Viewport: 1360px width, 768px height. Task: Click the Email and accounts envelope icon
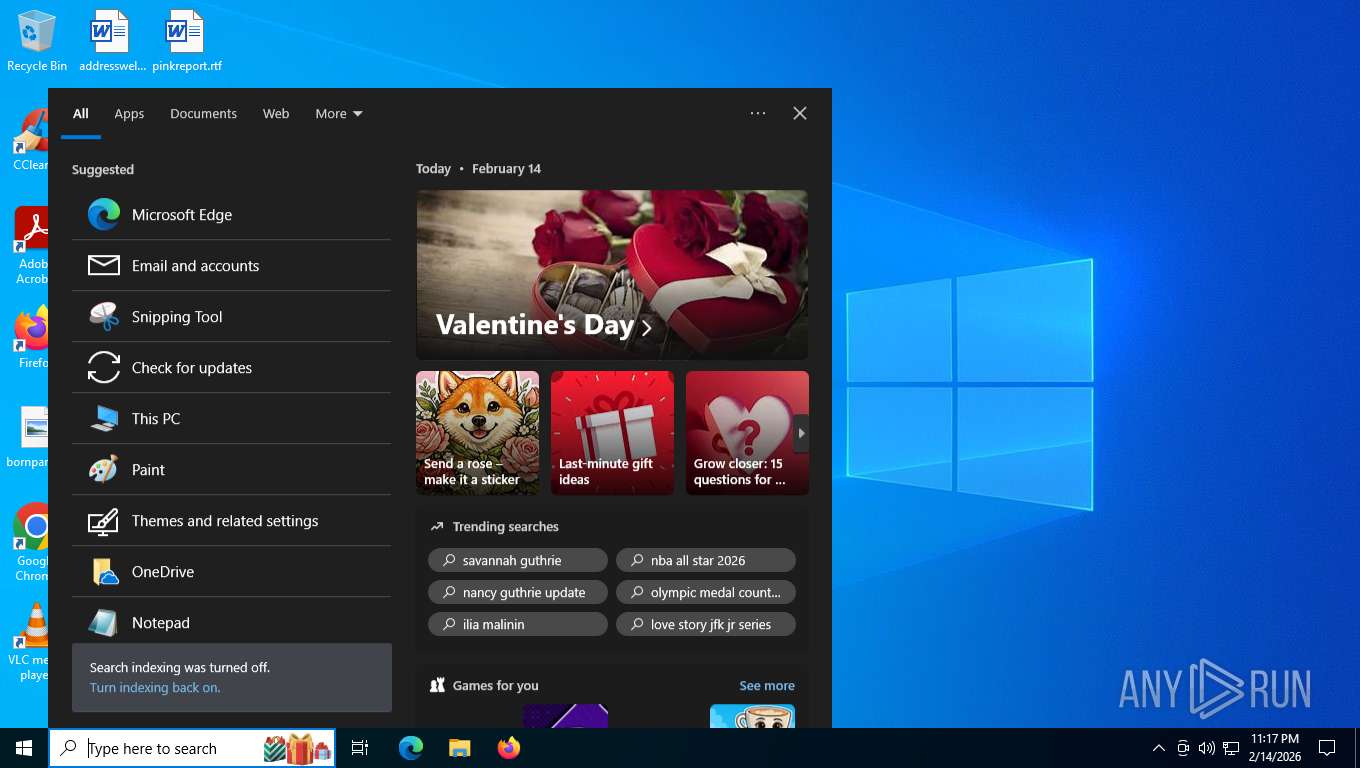(104, 266)
